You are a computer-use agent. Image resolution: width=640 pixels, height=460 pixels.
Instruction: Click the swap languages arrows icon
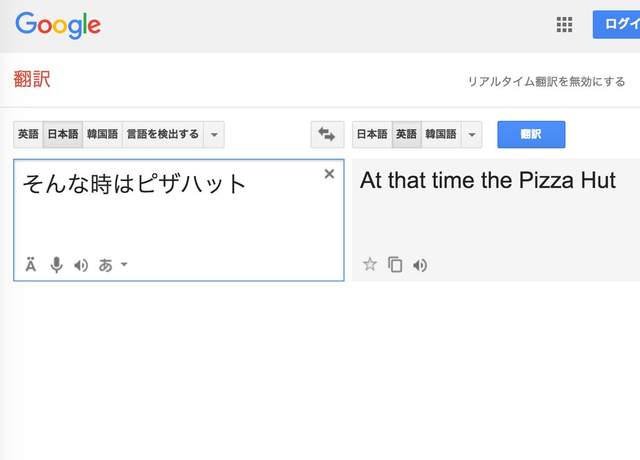pyautogui.click(x=326, y=134)
